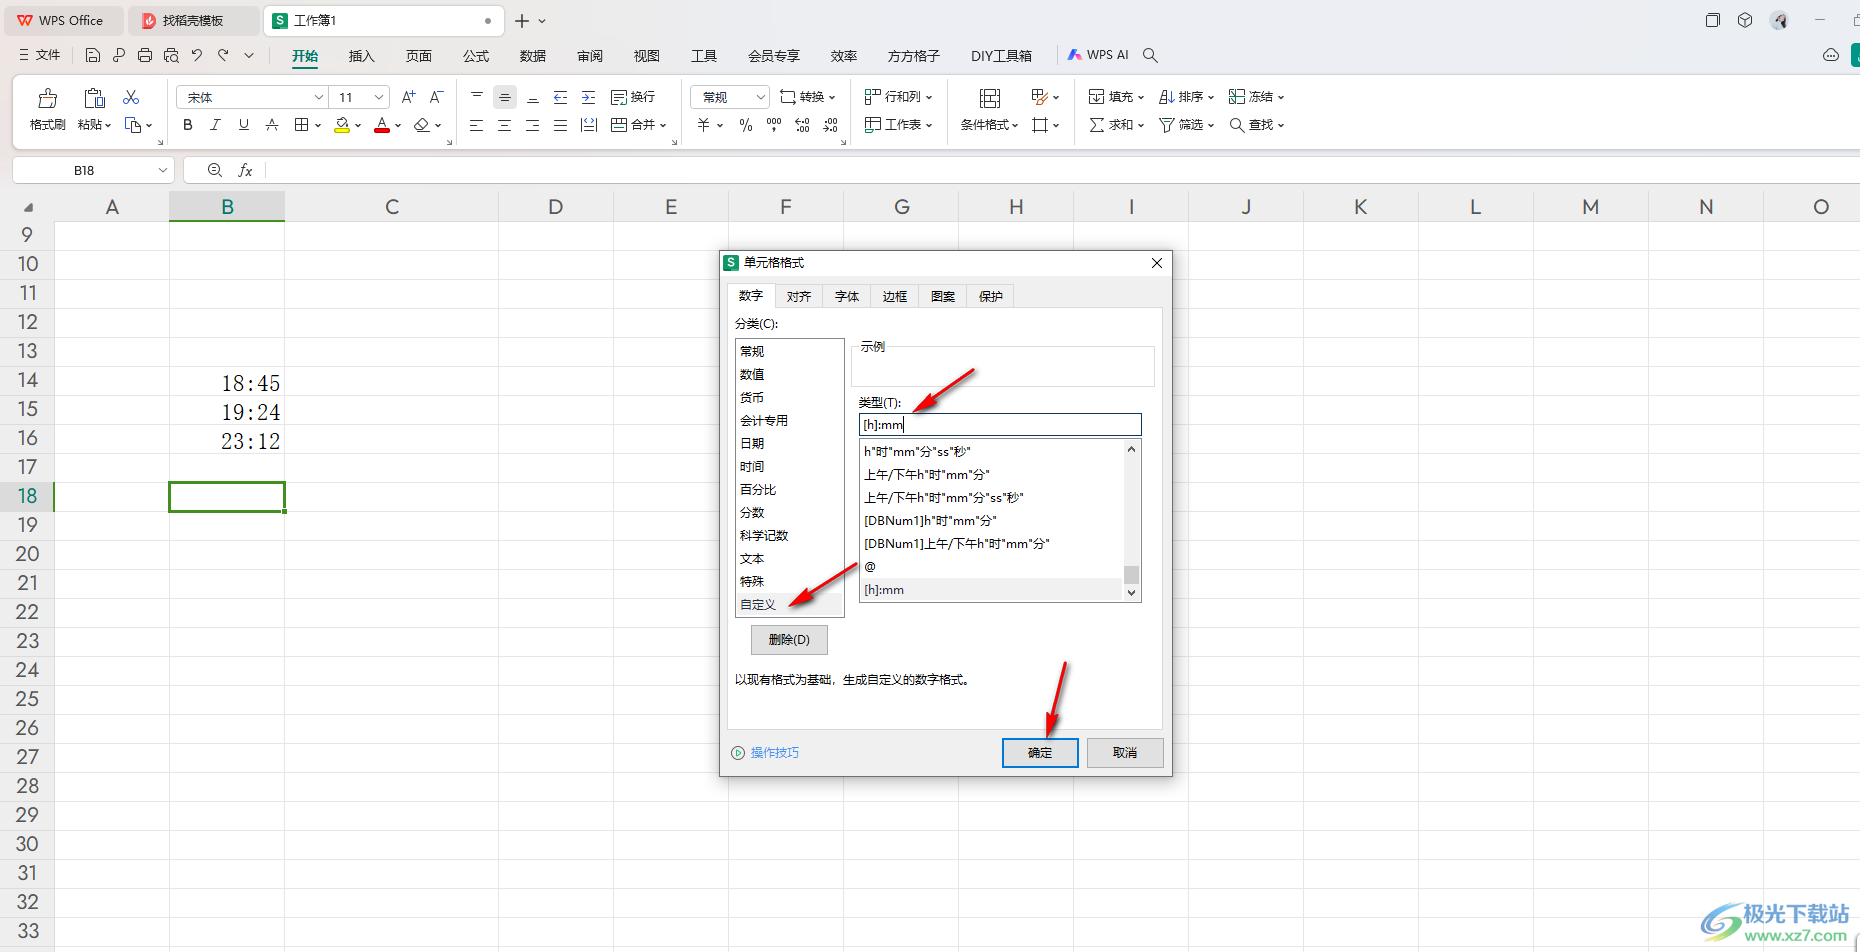Click the Increase Decimal Places icon
This screenshot has width=1860, height=952.
(802, 125)
